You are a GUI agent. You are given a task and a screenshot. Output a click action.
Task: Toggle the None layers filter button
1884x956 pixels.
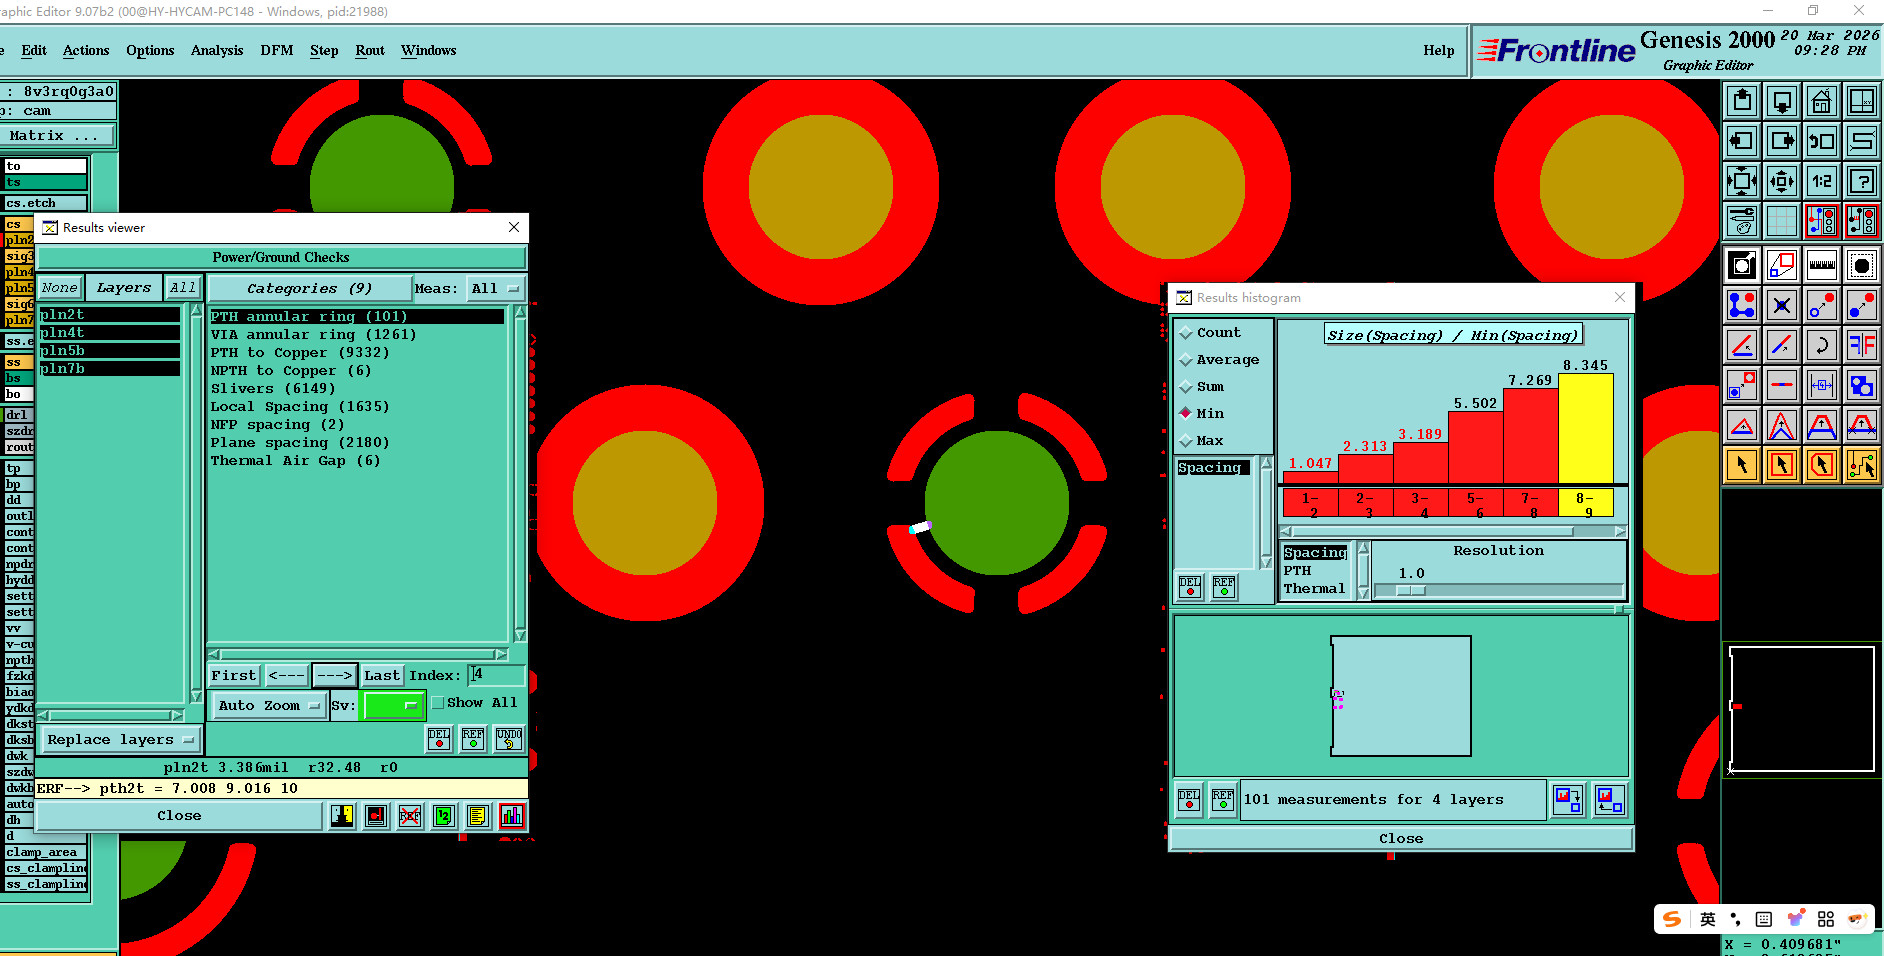(60, 288)
